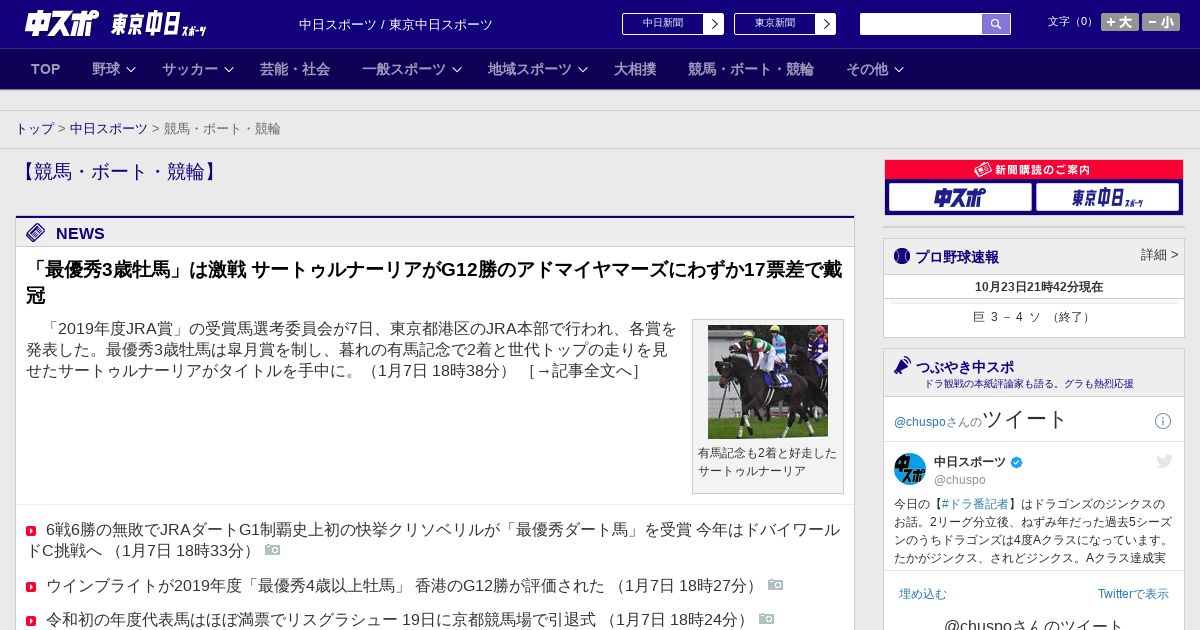The image size is (1200, 630).
Task: Click the 東京中日スポーツ subscription banner button
Action: [x=1107, y=197]
